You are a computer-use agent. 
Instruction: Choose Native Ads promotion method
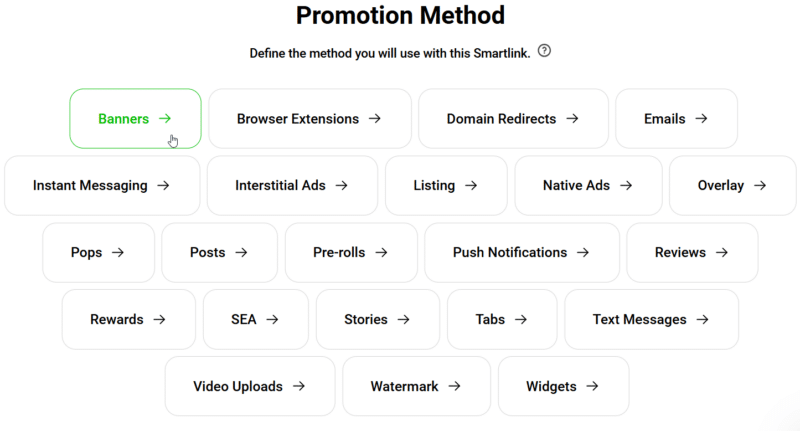coord(588,185)
